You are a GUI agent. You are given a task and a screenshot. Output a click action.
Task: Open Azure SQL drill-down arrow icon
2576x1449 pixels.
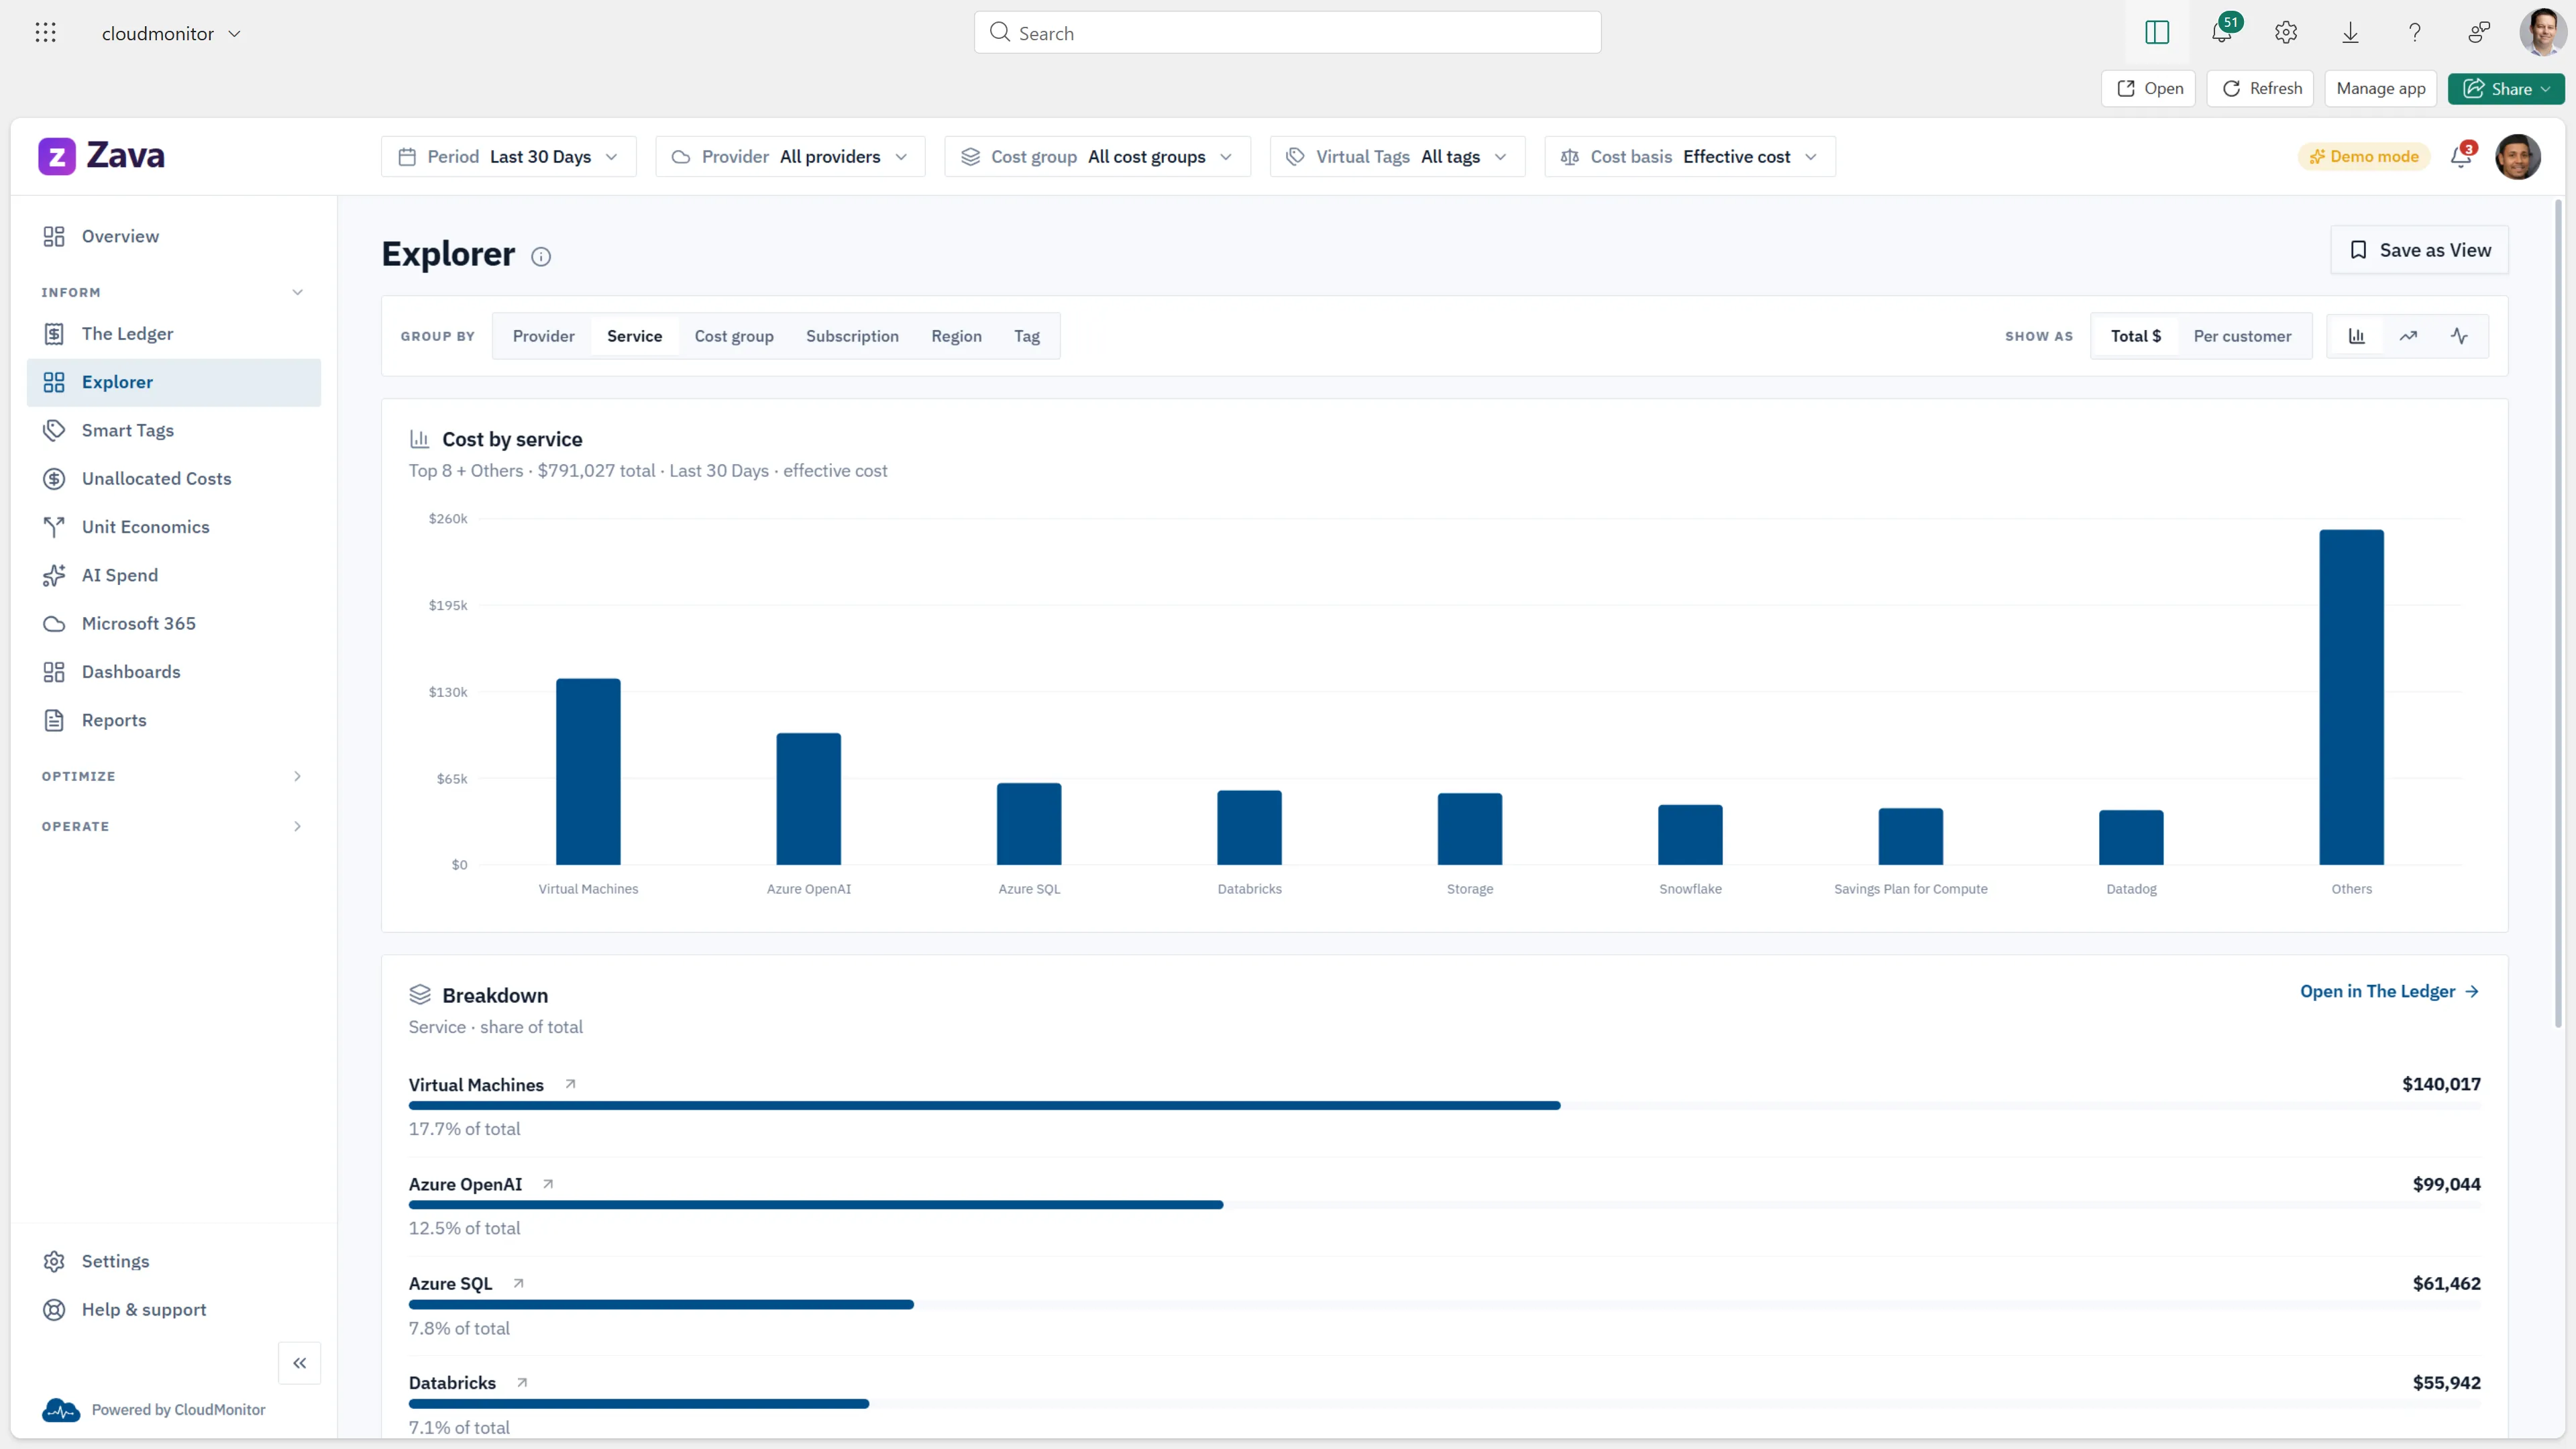518,1283
